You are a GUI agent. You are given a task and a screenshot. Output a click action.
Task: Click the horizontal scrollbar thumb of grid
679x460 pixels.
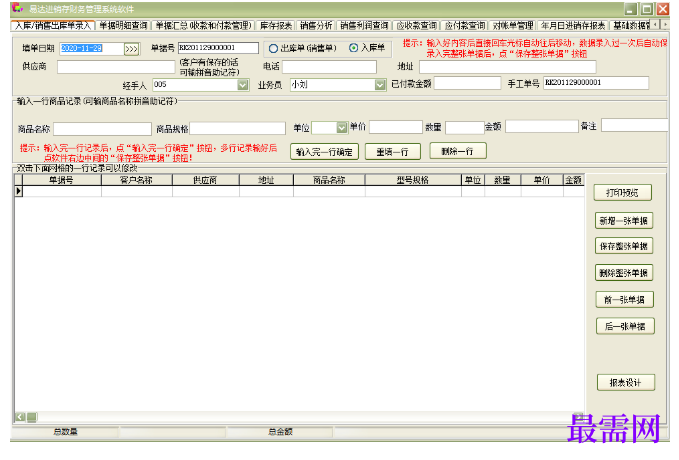(32, 417)
